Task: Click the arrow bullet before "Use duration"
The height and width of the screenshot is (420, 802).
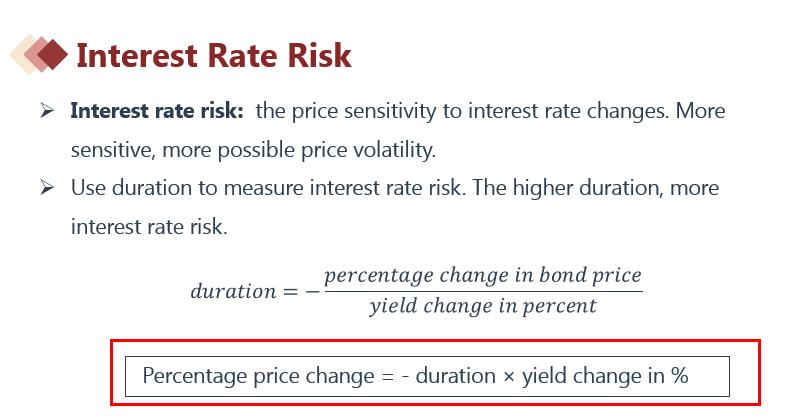Action: click(x=47, y=188)
